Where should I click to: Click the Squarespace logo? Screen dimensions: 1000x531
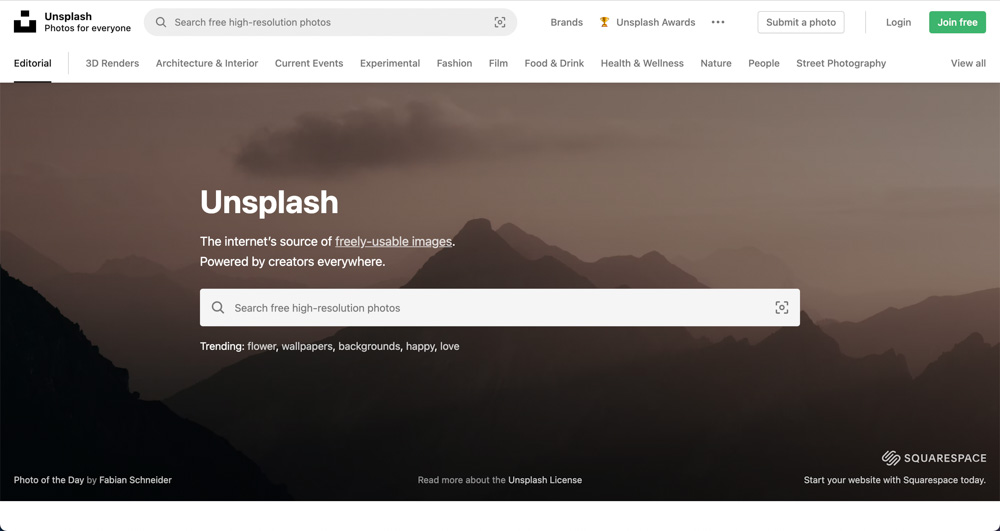click(934, 458)
